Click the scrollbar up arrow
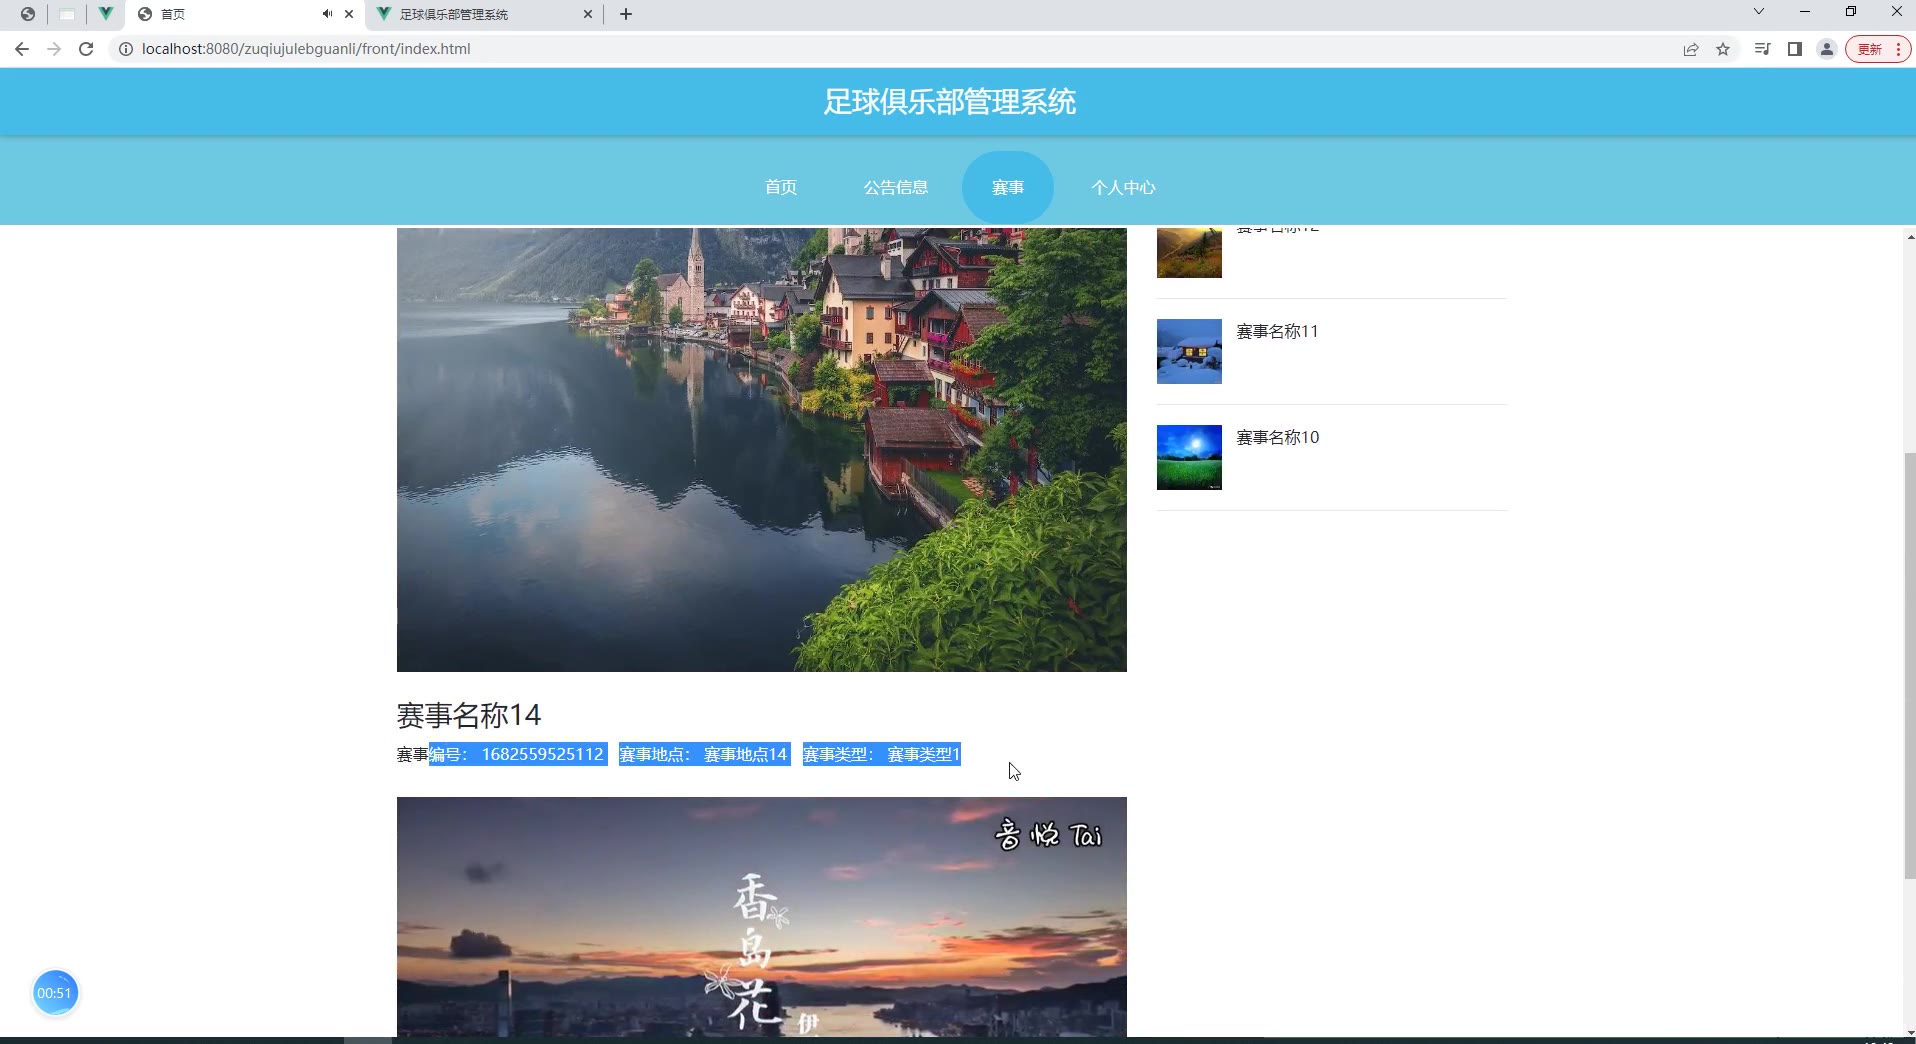The width and height of the screenshot is (1916, 1044). click(1910, 237)
